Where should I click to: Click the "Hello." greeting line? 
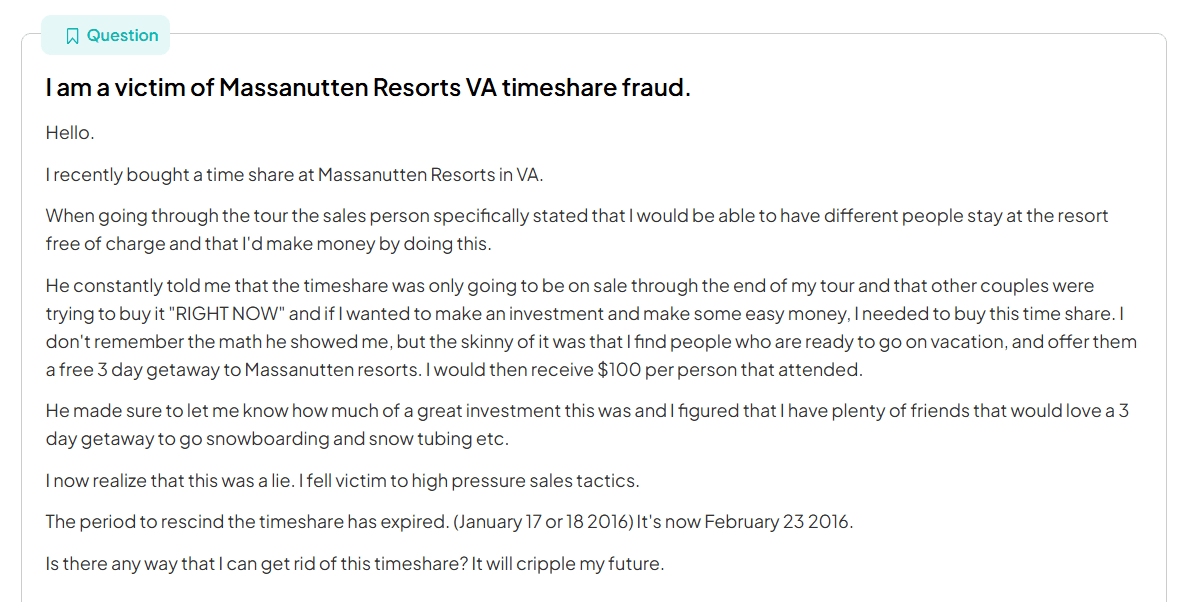70,133
